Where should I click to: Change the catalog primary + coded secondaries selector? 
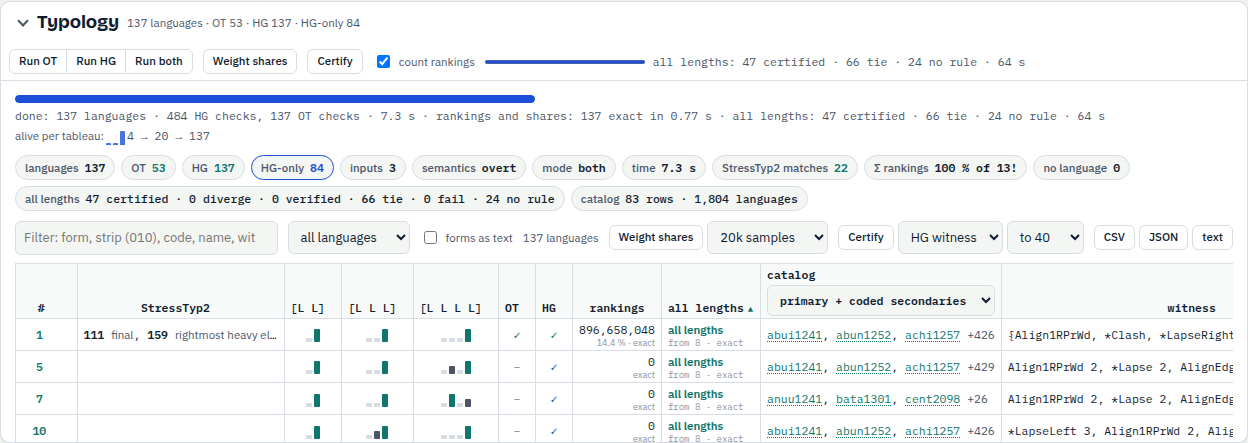881,301
